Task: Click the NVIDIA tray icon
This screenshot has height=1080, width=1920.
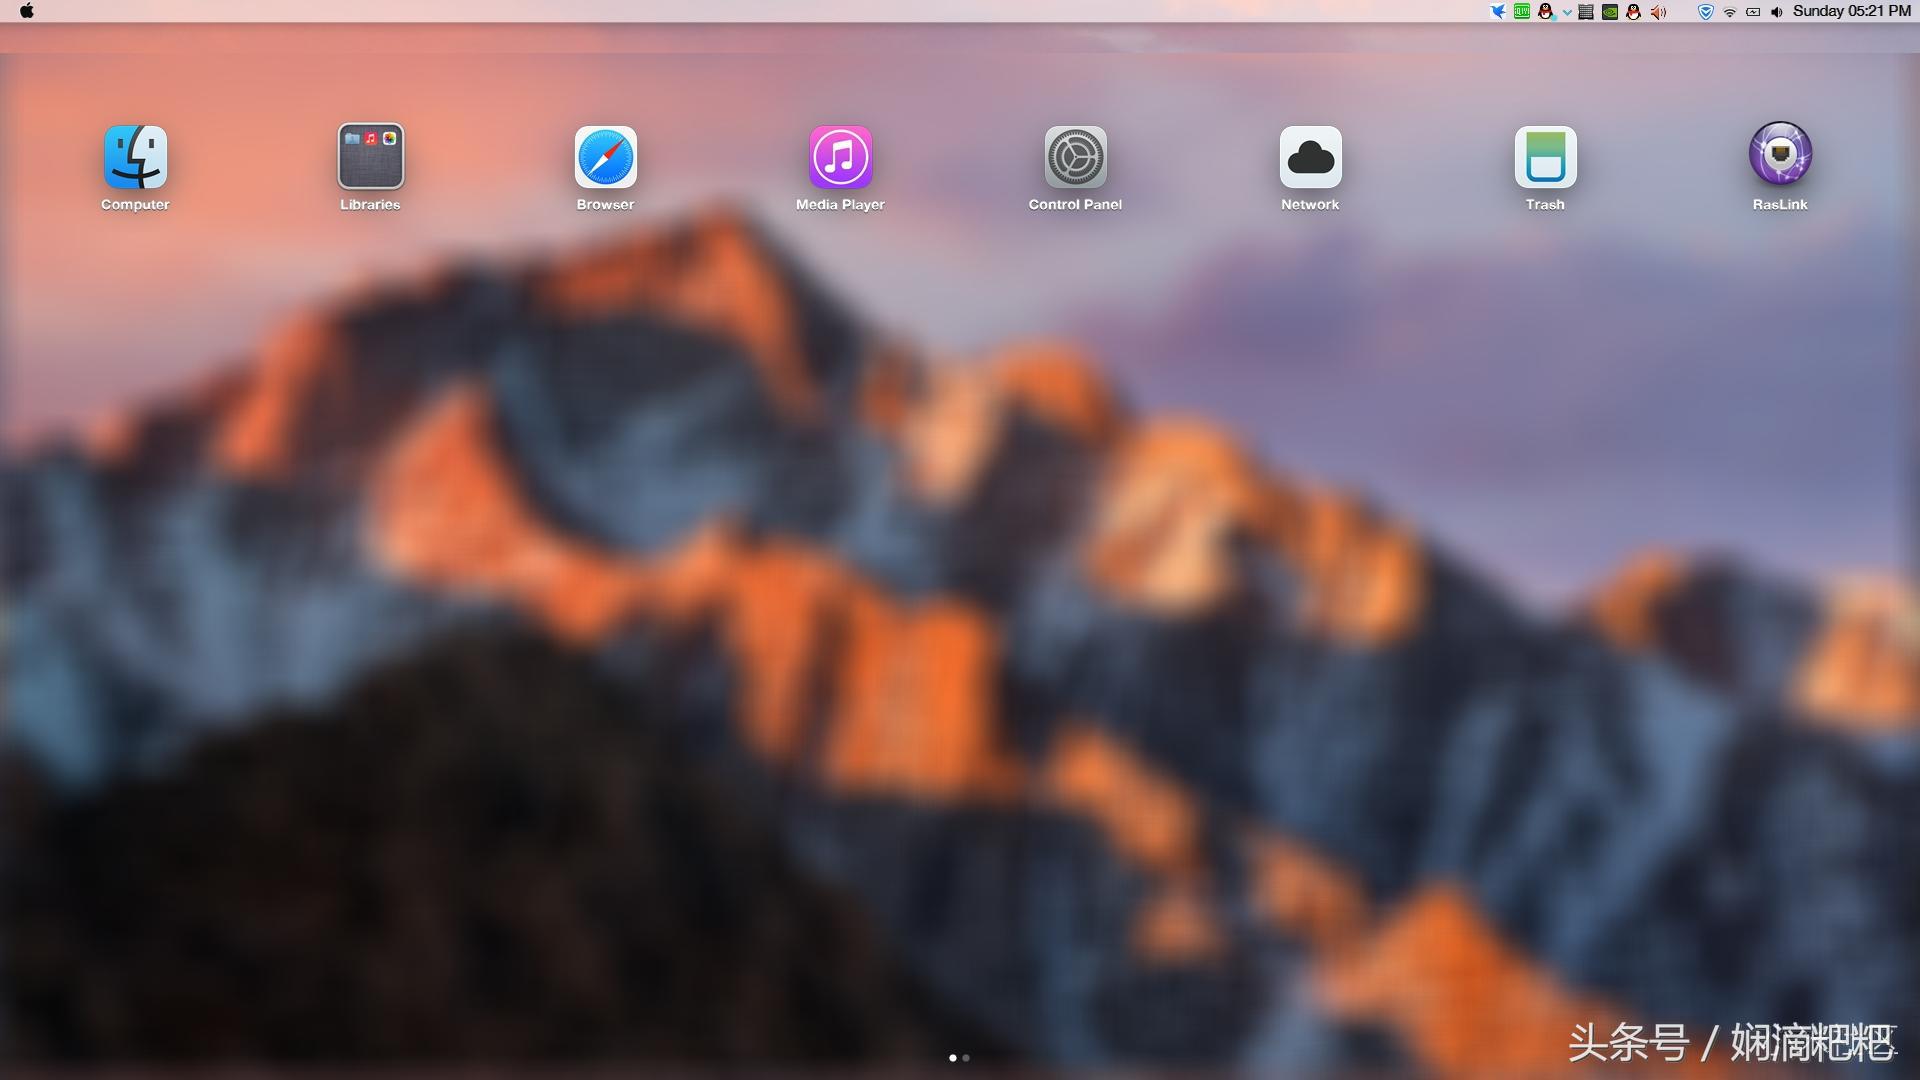Action: click(1610, 12)
